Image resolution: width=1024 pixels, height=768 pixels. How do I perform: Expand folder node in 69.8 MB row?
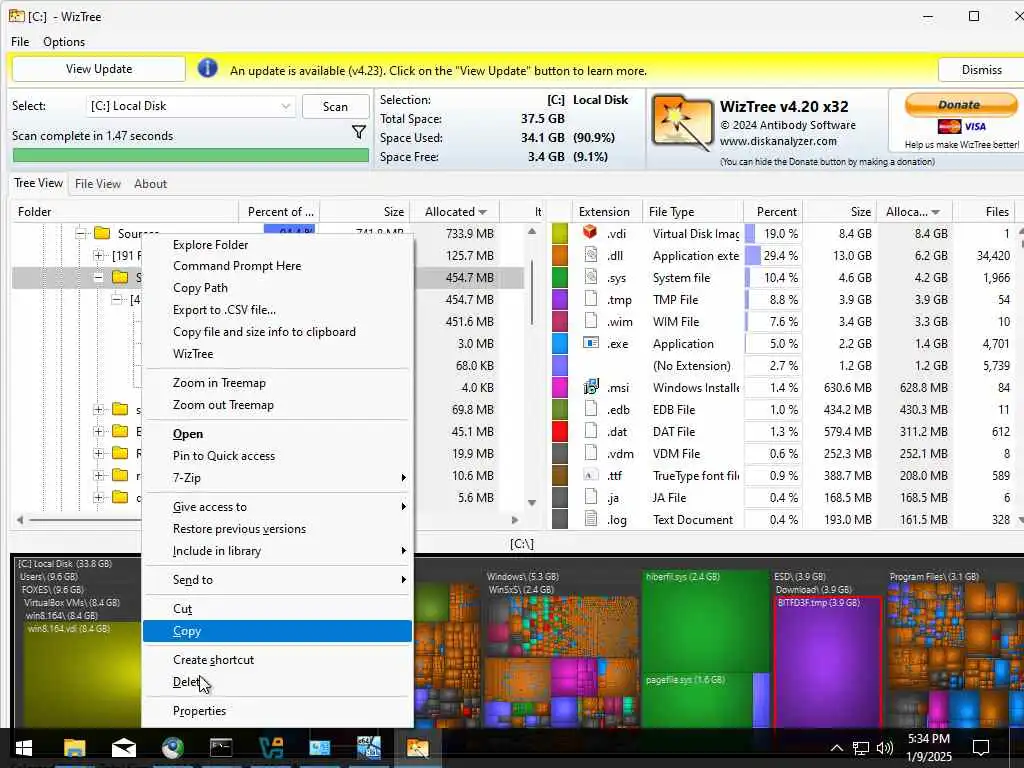[x=99, y=409]
